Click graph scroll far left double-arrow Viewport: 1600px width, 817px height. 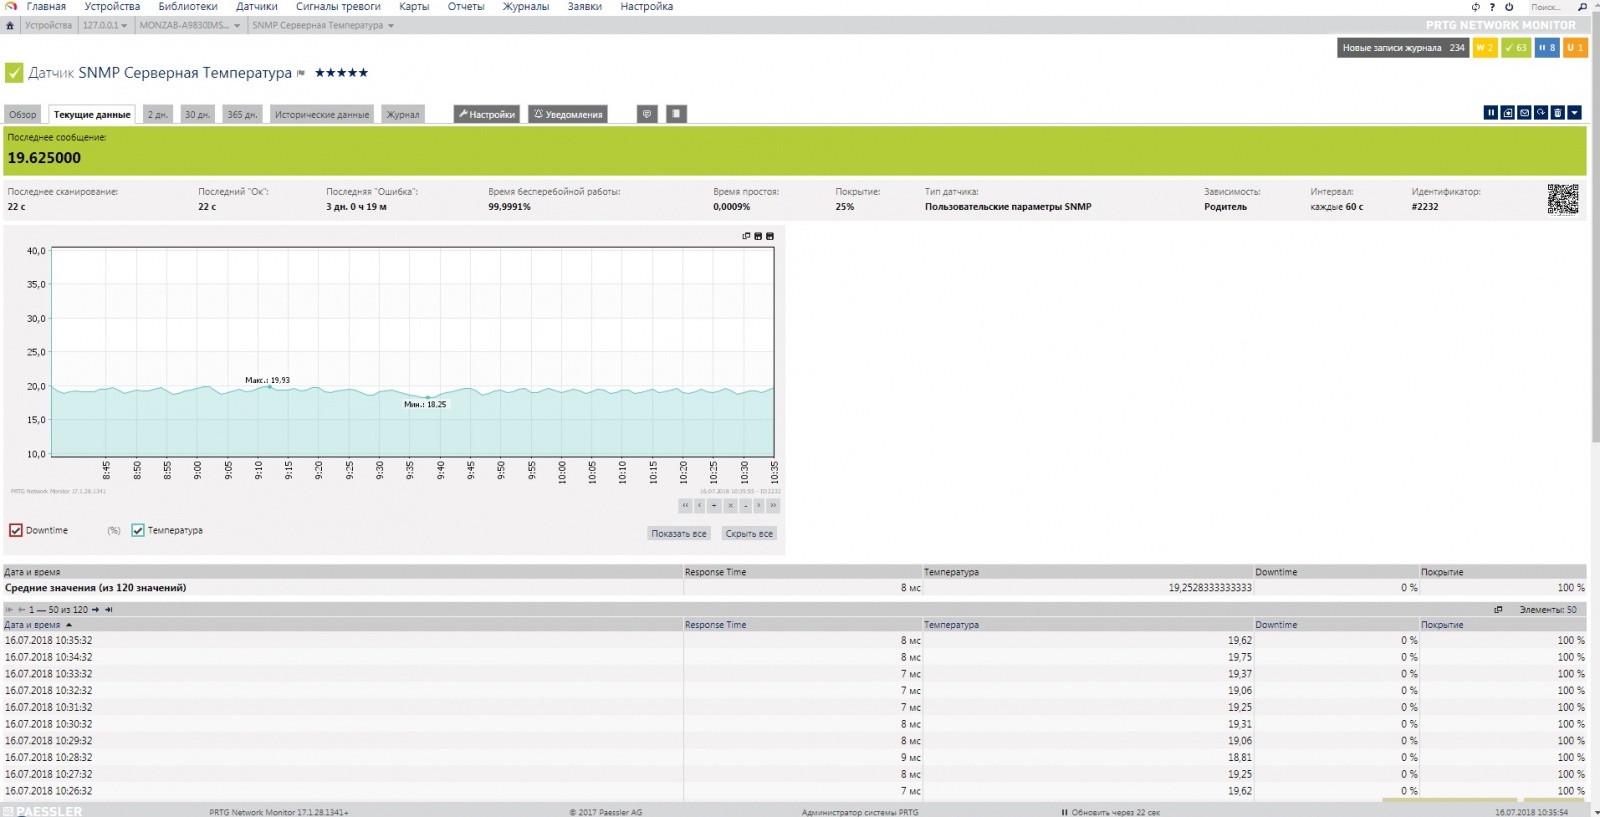685,506
